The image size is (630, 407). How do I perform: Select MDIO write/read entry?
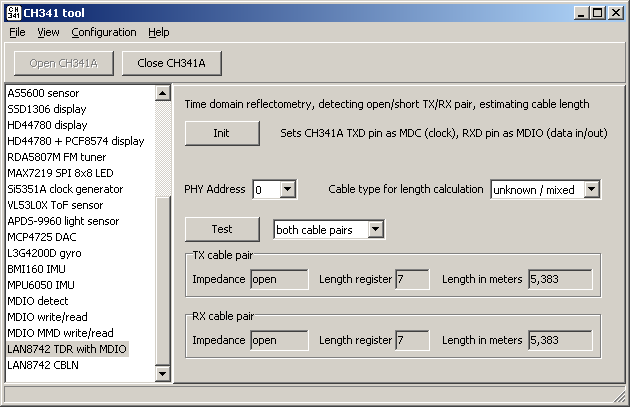click(47, 317)
